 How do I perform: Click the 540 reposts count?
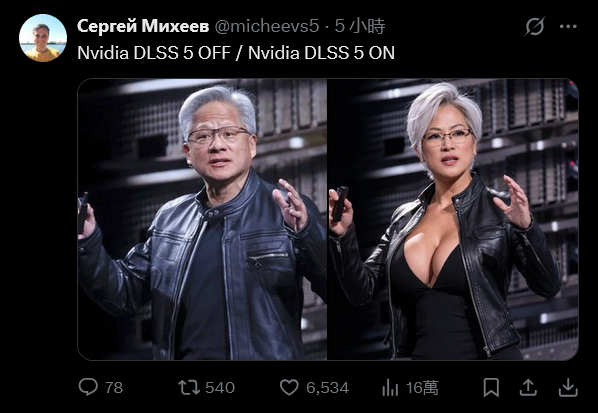220,388
